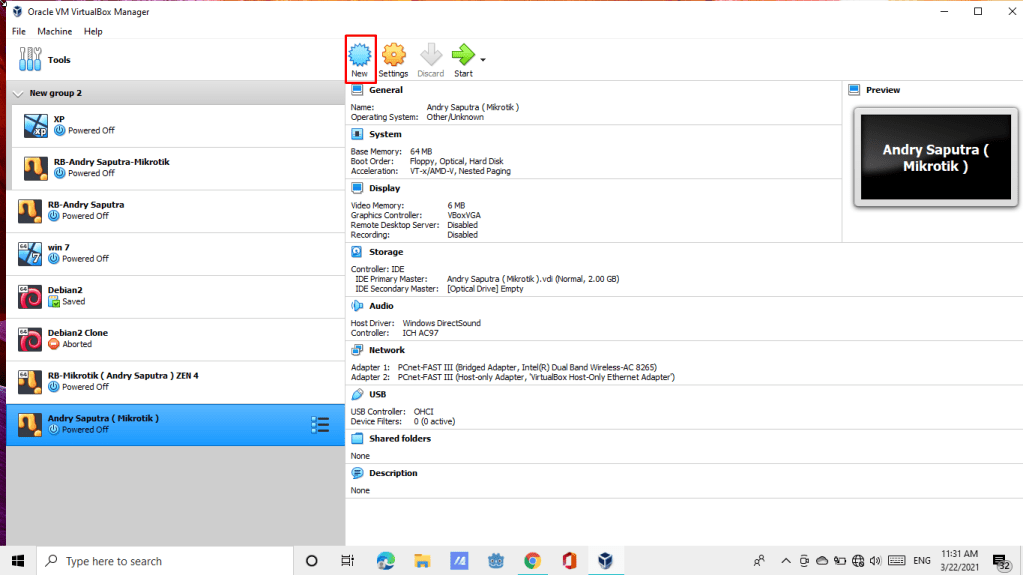Open the Tools icon in sidebar
This screenshot has width=1023, height=575.
point(30,60)
